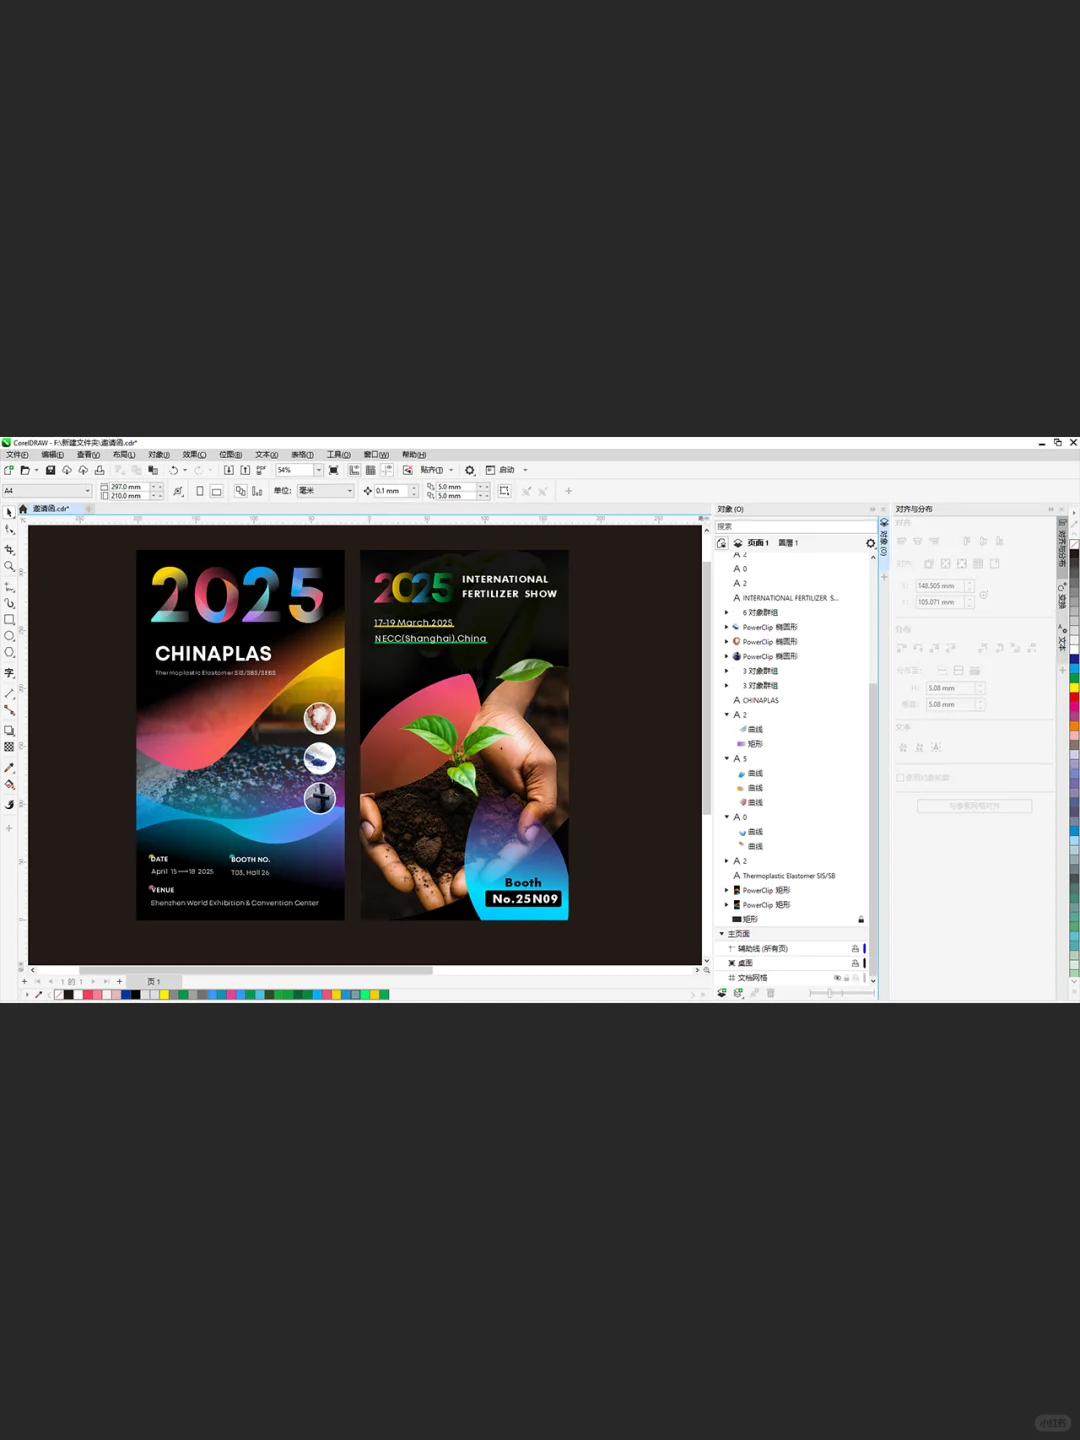Open the 单位 毫米 units dropdown
Screen dimensions: 1080x1440
point(349,491)
